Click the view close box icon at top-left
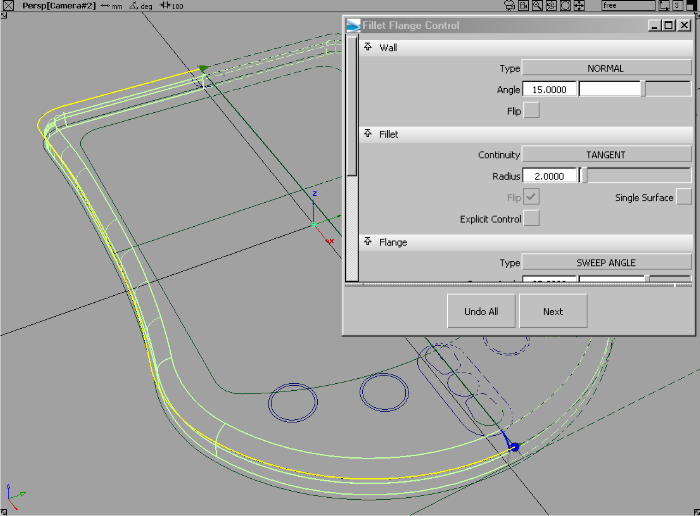This screenshot has width=700, height=516. point(8,5)
